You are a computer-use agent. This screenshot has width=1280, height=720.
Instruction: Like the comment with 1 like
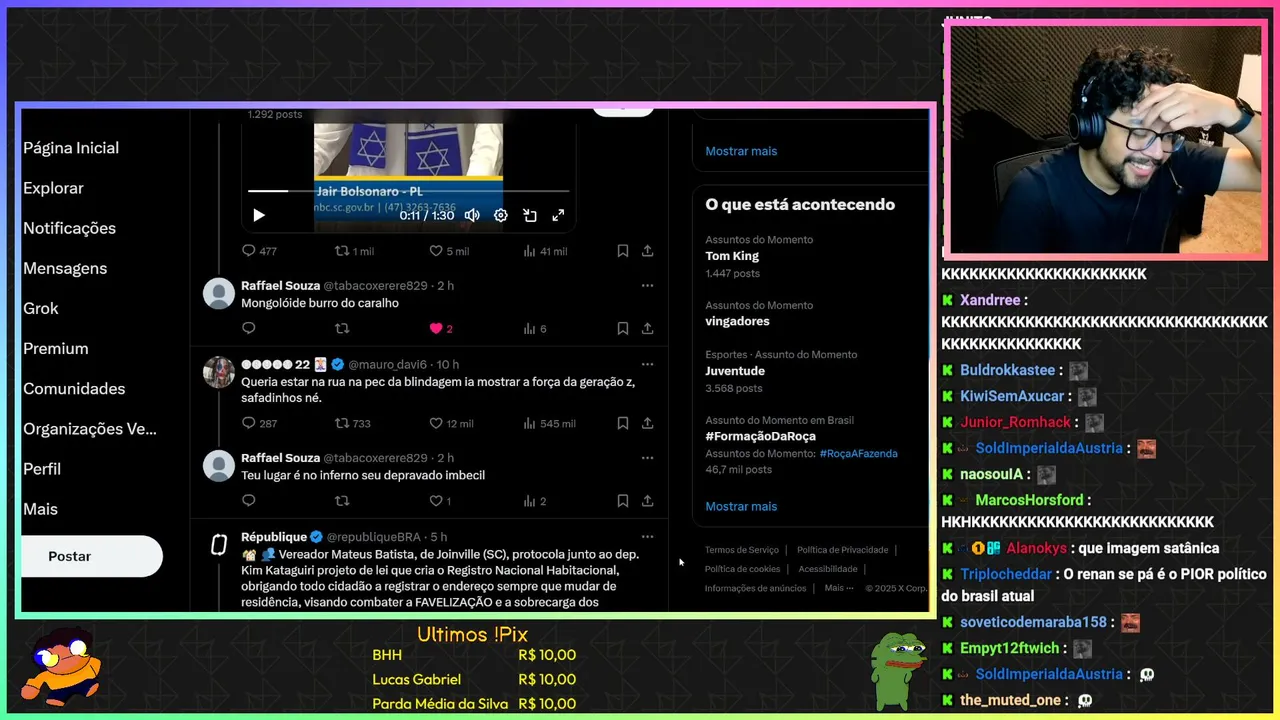[440, 501]
